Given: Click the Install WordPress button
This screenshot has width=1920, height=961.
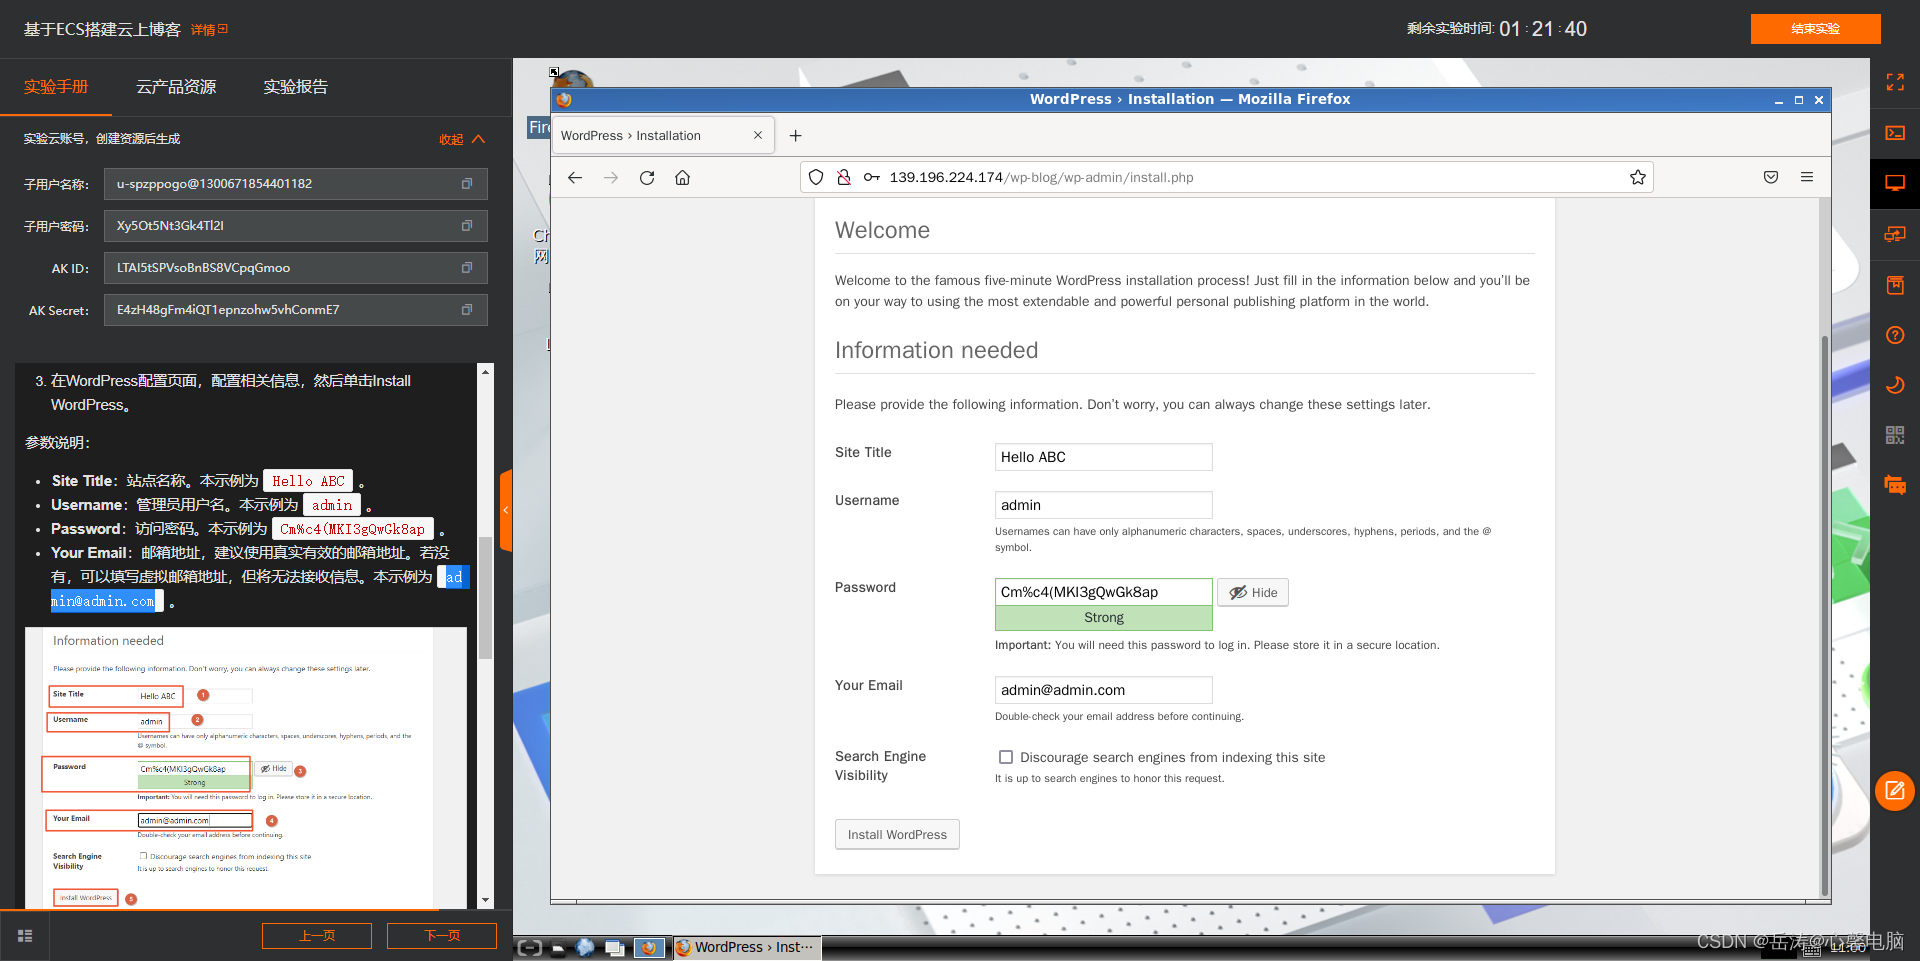Looking at the screenshot, I should tap(897, 835).
